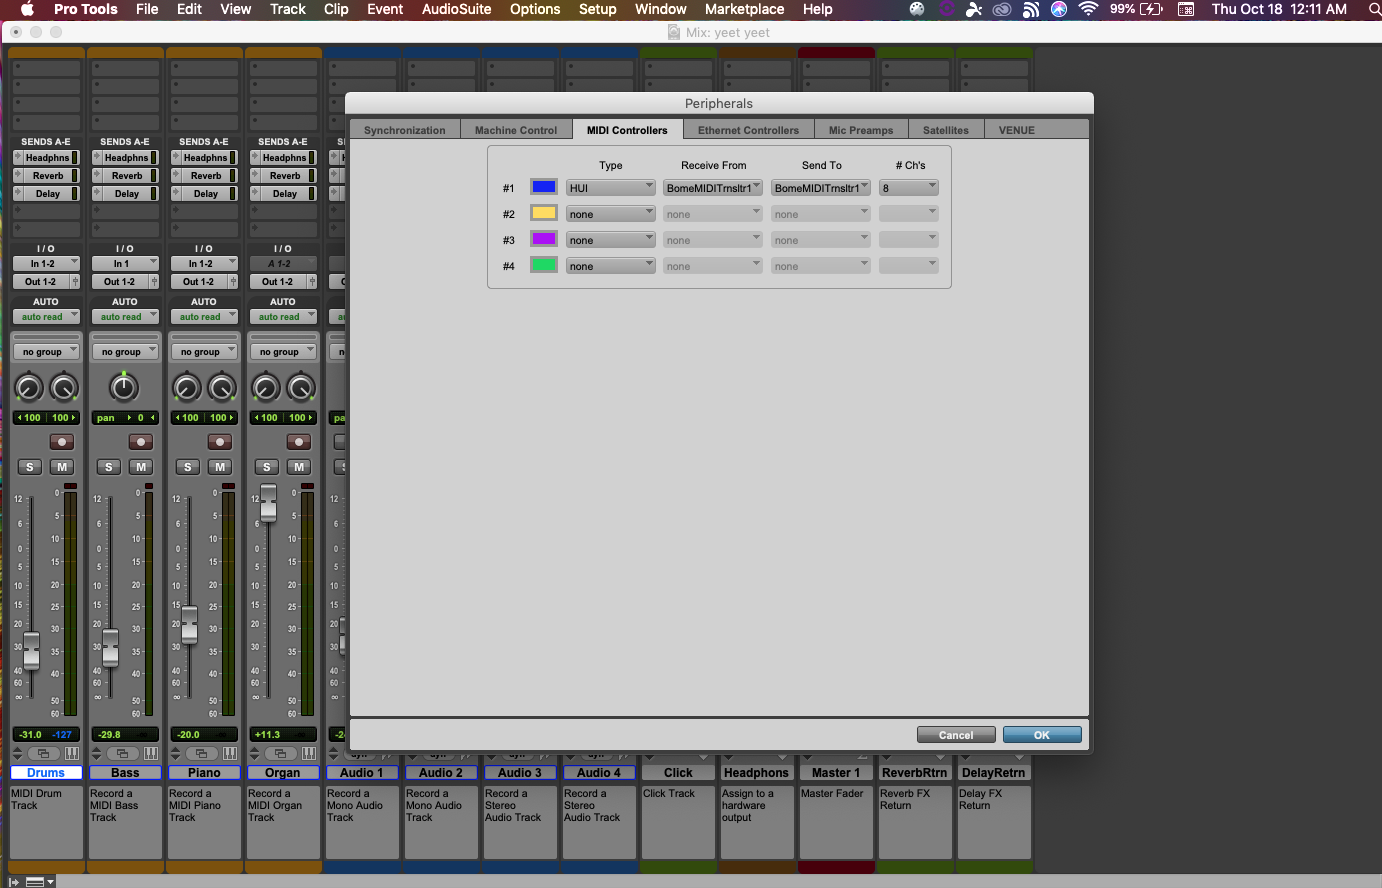The height and width of the screenshot is (888, 1382).
Task: Mute the Piano track
Action: [x=220, y=467]
